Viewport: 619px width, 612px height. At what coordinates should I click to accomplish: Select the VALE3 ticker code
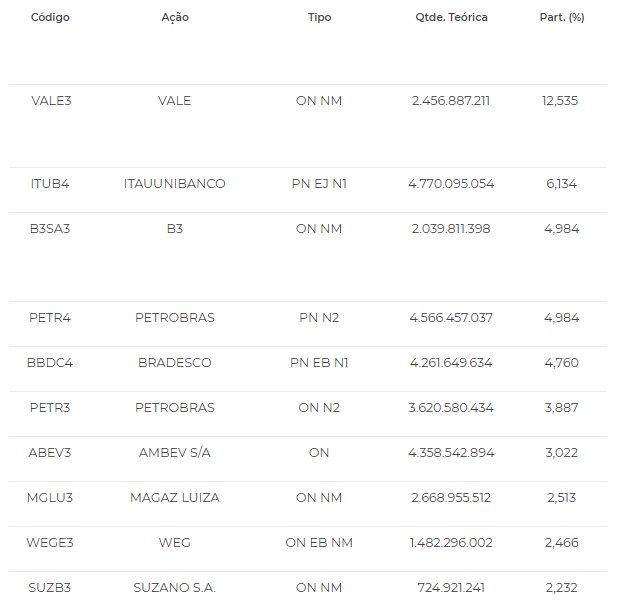coord(51,101)
